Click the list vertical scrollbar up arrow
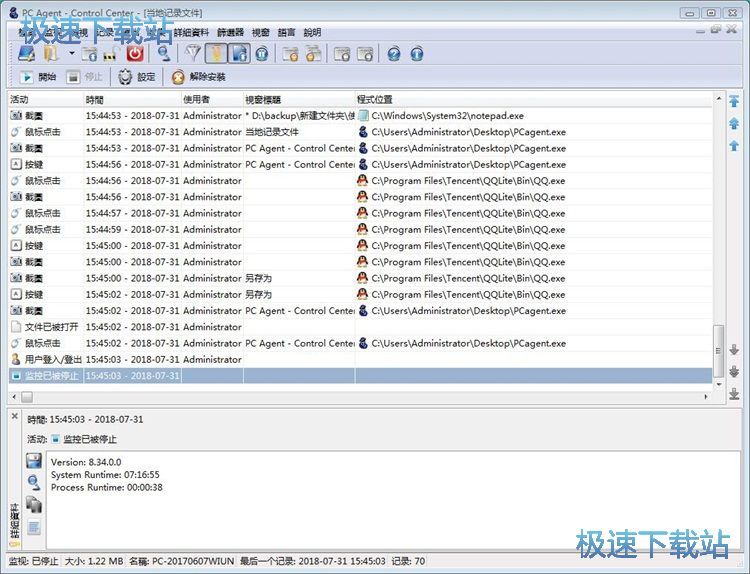Screen dimensions: 750x574 click(718, 99)
